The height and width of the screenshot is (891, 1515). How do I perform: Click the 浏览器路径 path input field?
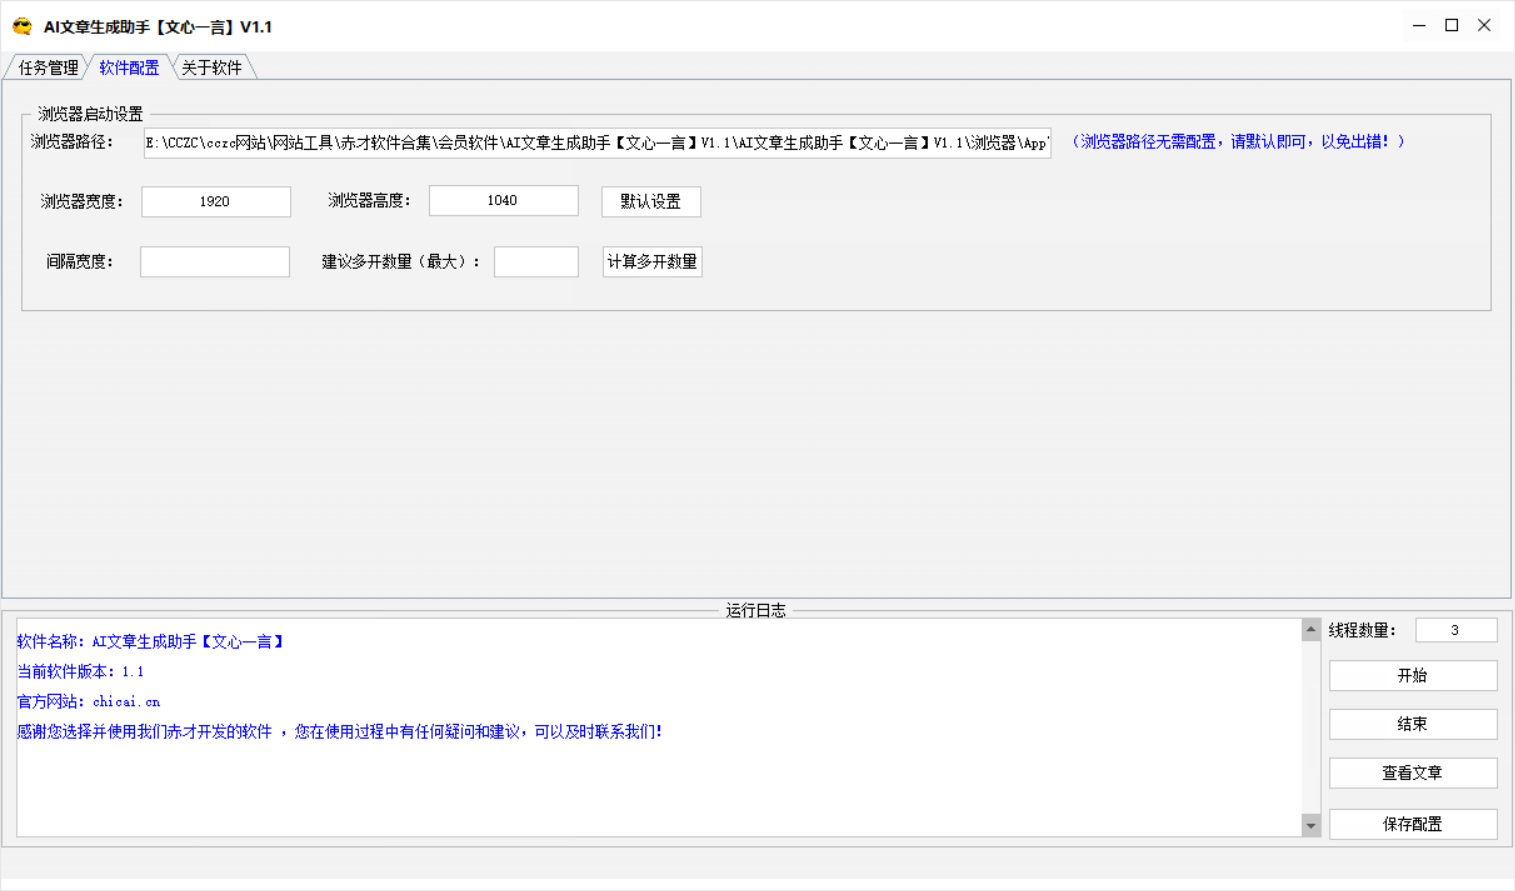(597, 143)
